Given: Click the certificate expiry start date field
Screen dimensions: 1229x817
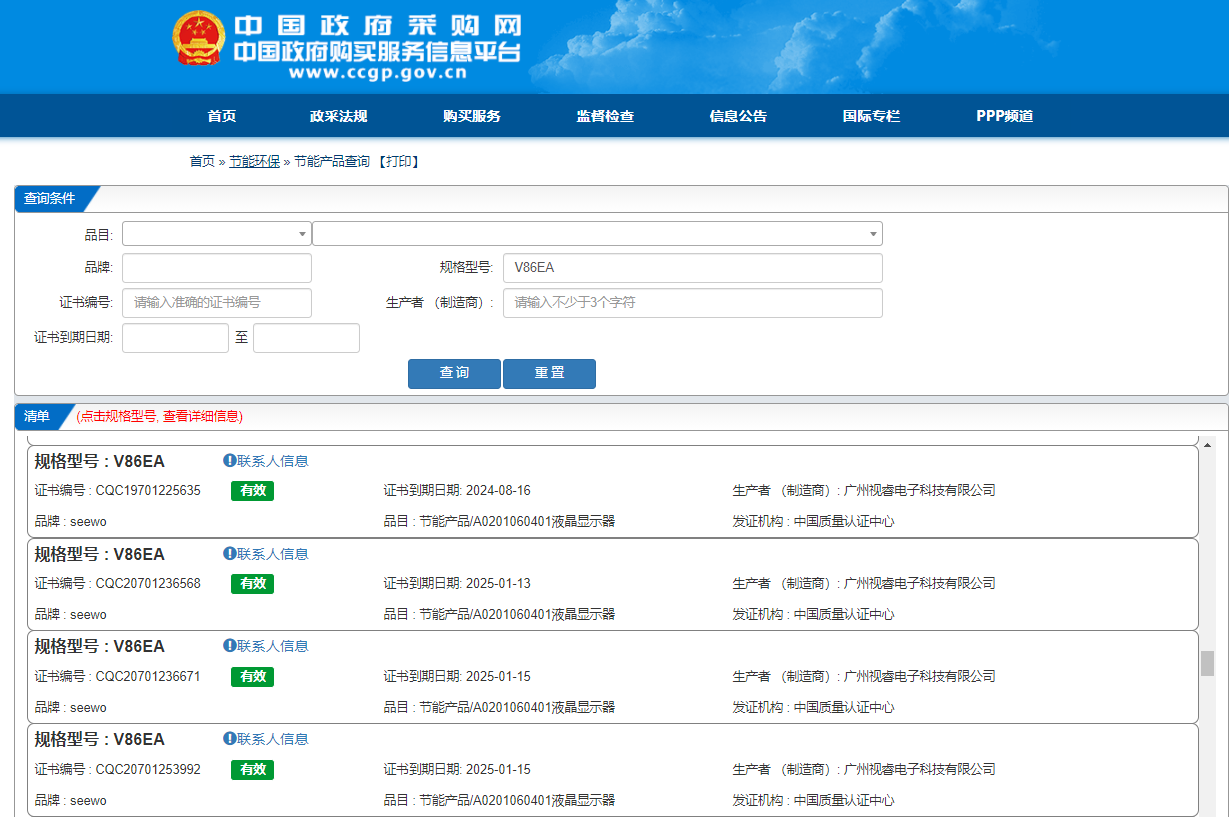Looking at the screenshot, I should coord(175,338).
